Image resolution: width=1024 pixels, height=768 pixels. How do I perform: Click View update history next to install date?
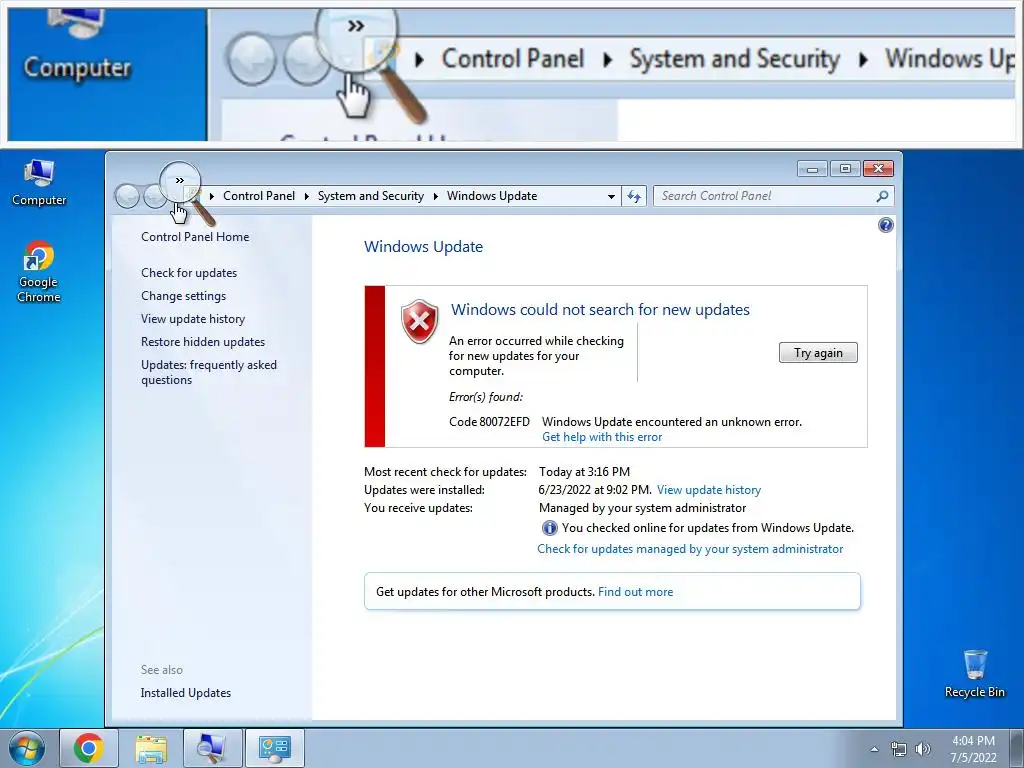pos(709,490)
